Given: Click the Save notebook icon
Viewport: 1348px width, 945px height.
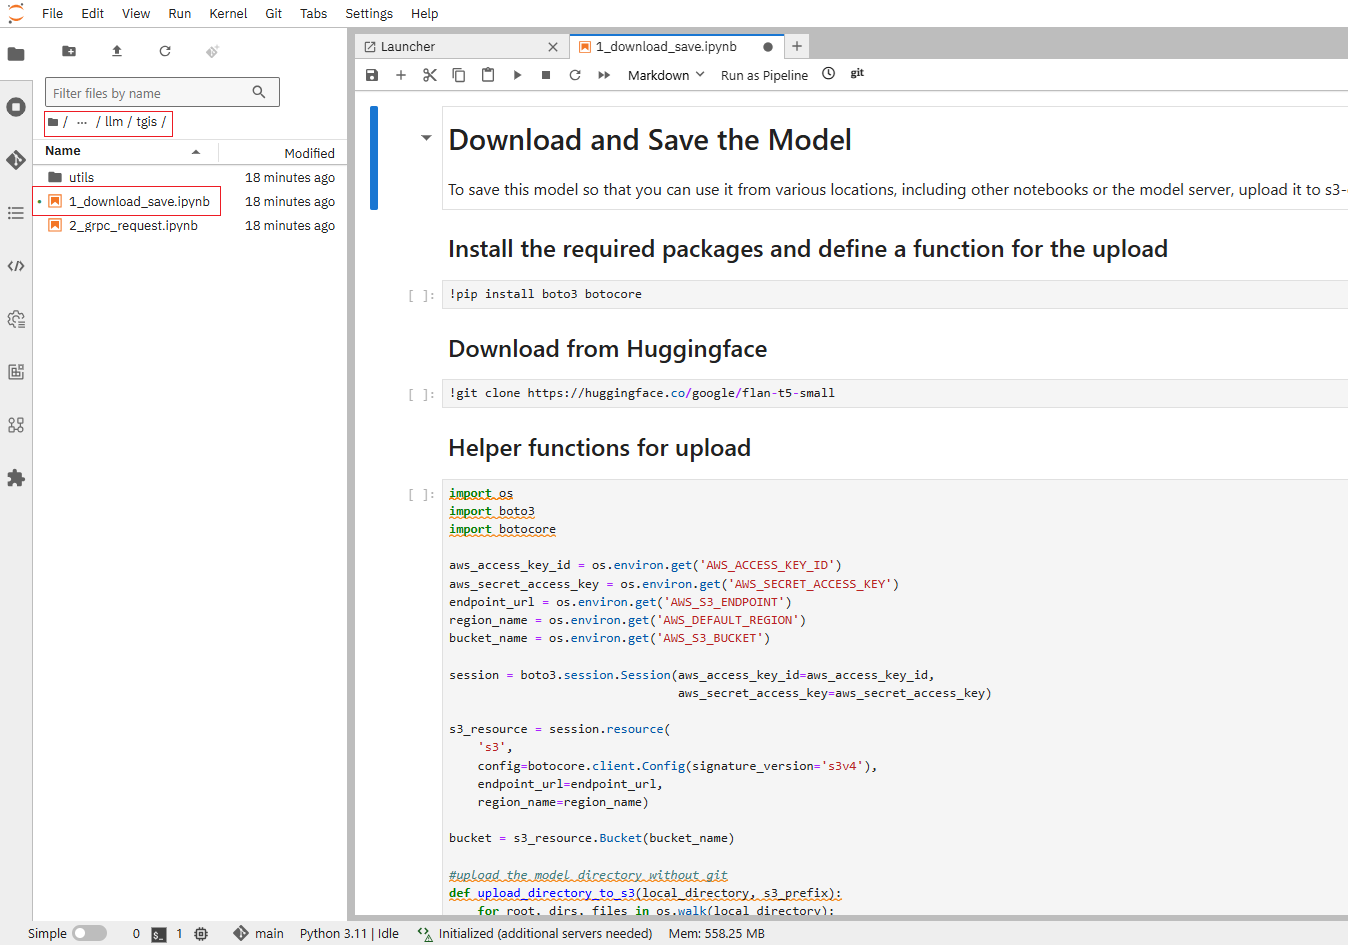Looking at the screenshot, I should (x=372, y=75).
